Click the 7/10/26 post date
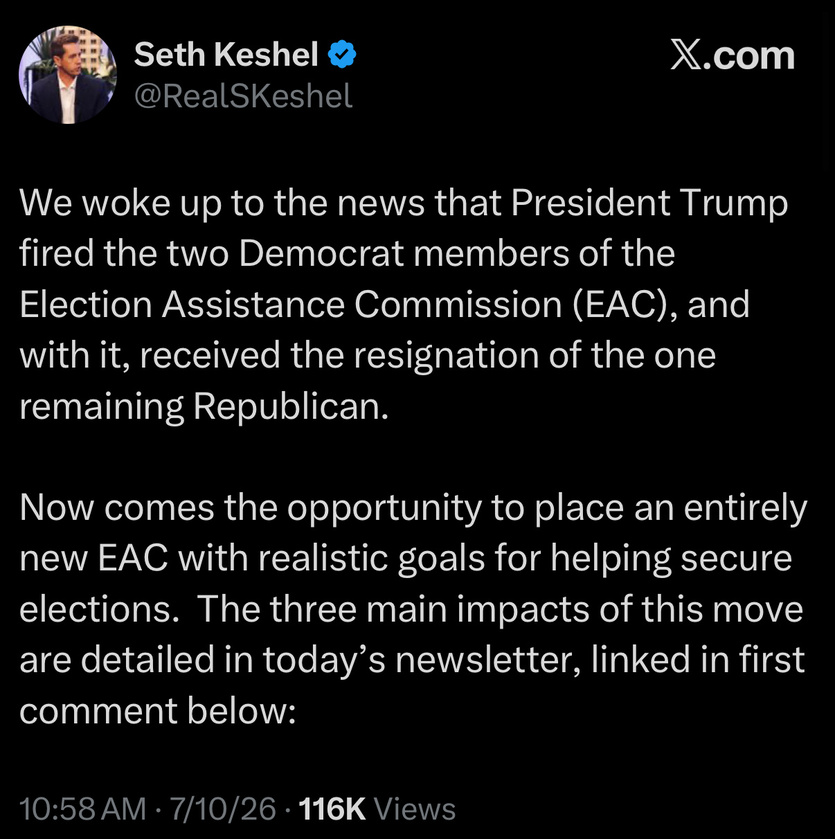 [x=223, y=809]
